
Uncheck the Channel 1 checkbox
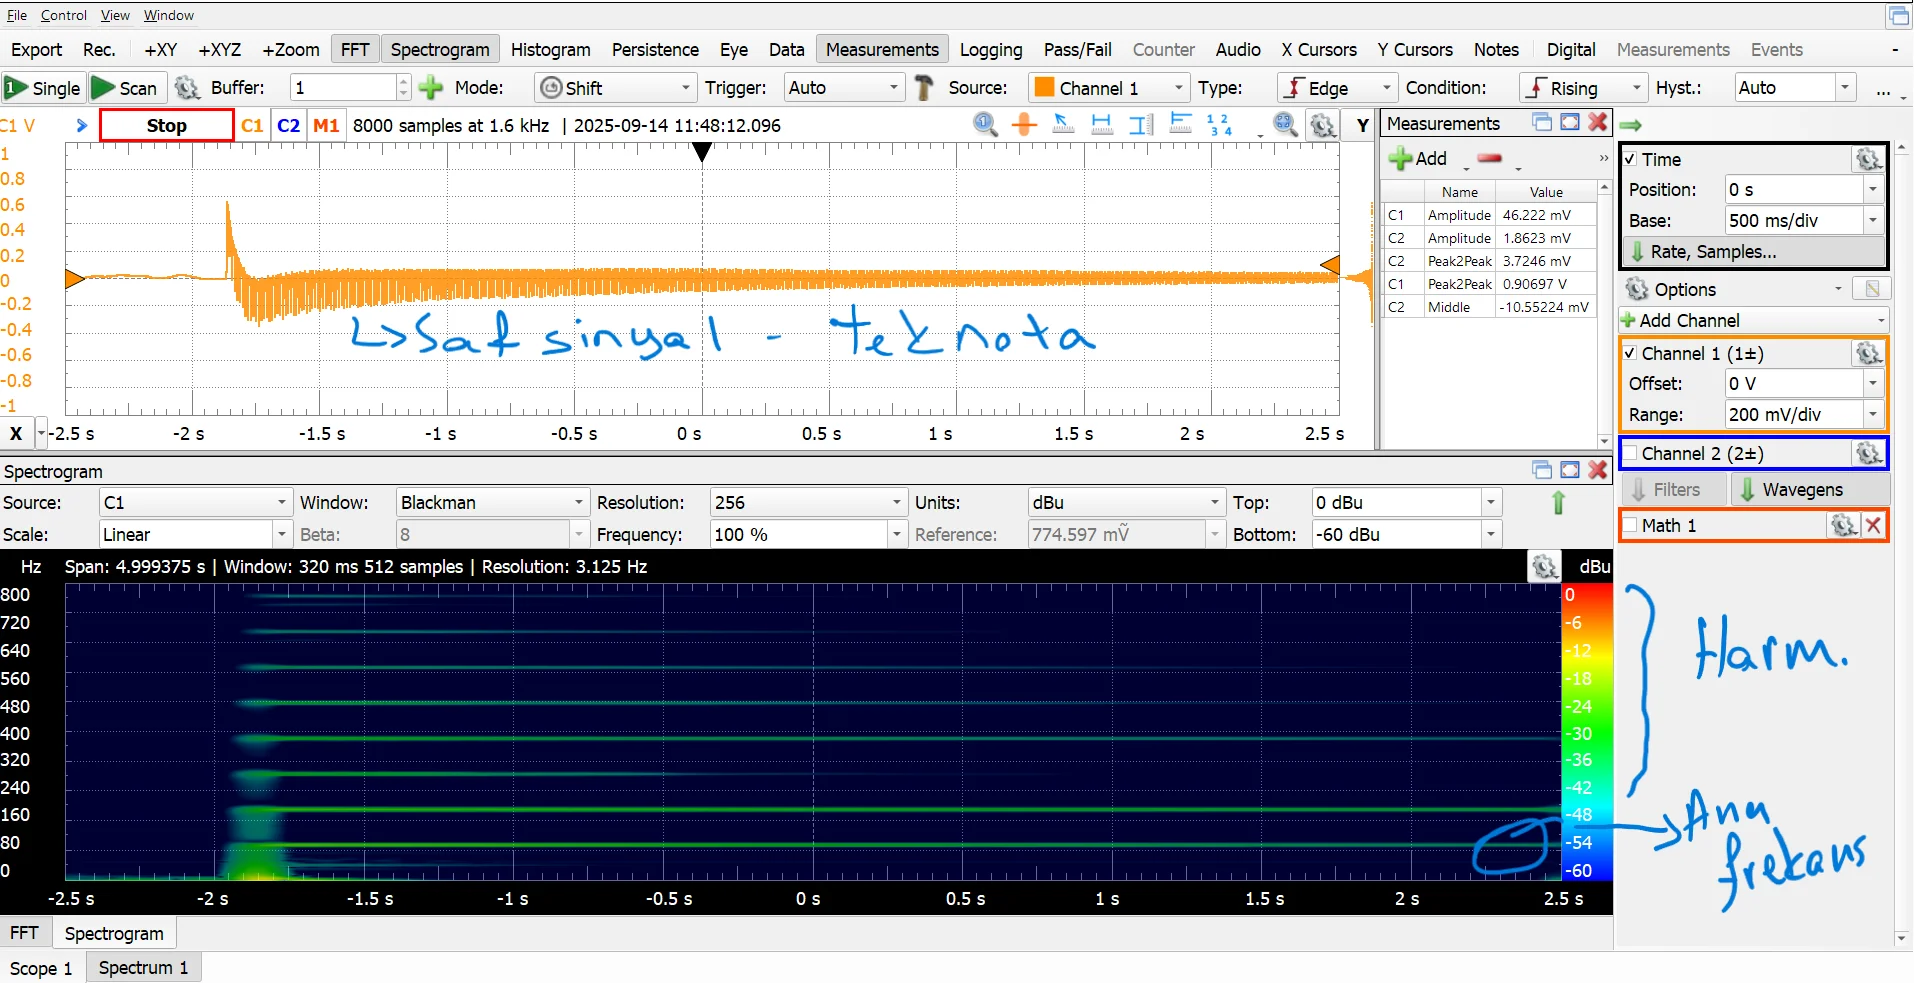(x=1630, y=353)
